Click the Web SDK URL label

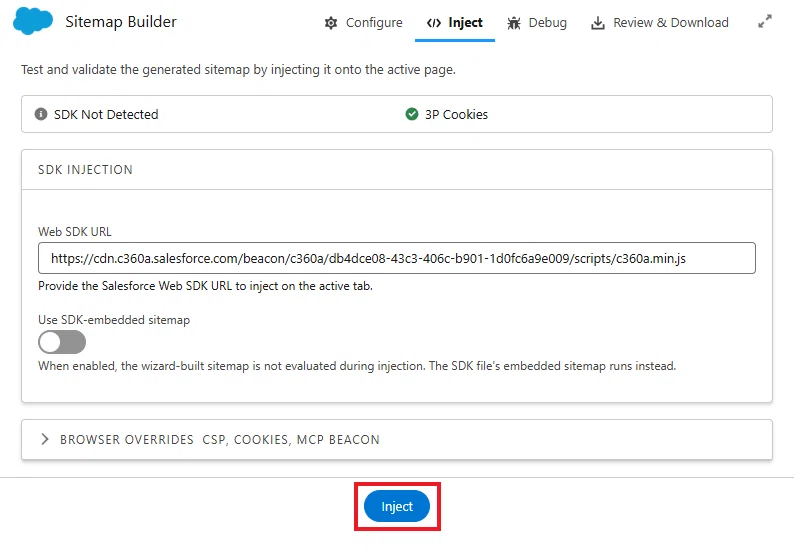tap(75, 231)
